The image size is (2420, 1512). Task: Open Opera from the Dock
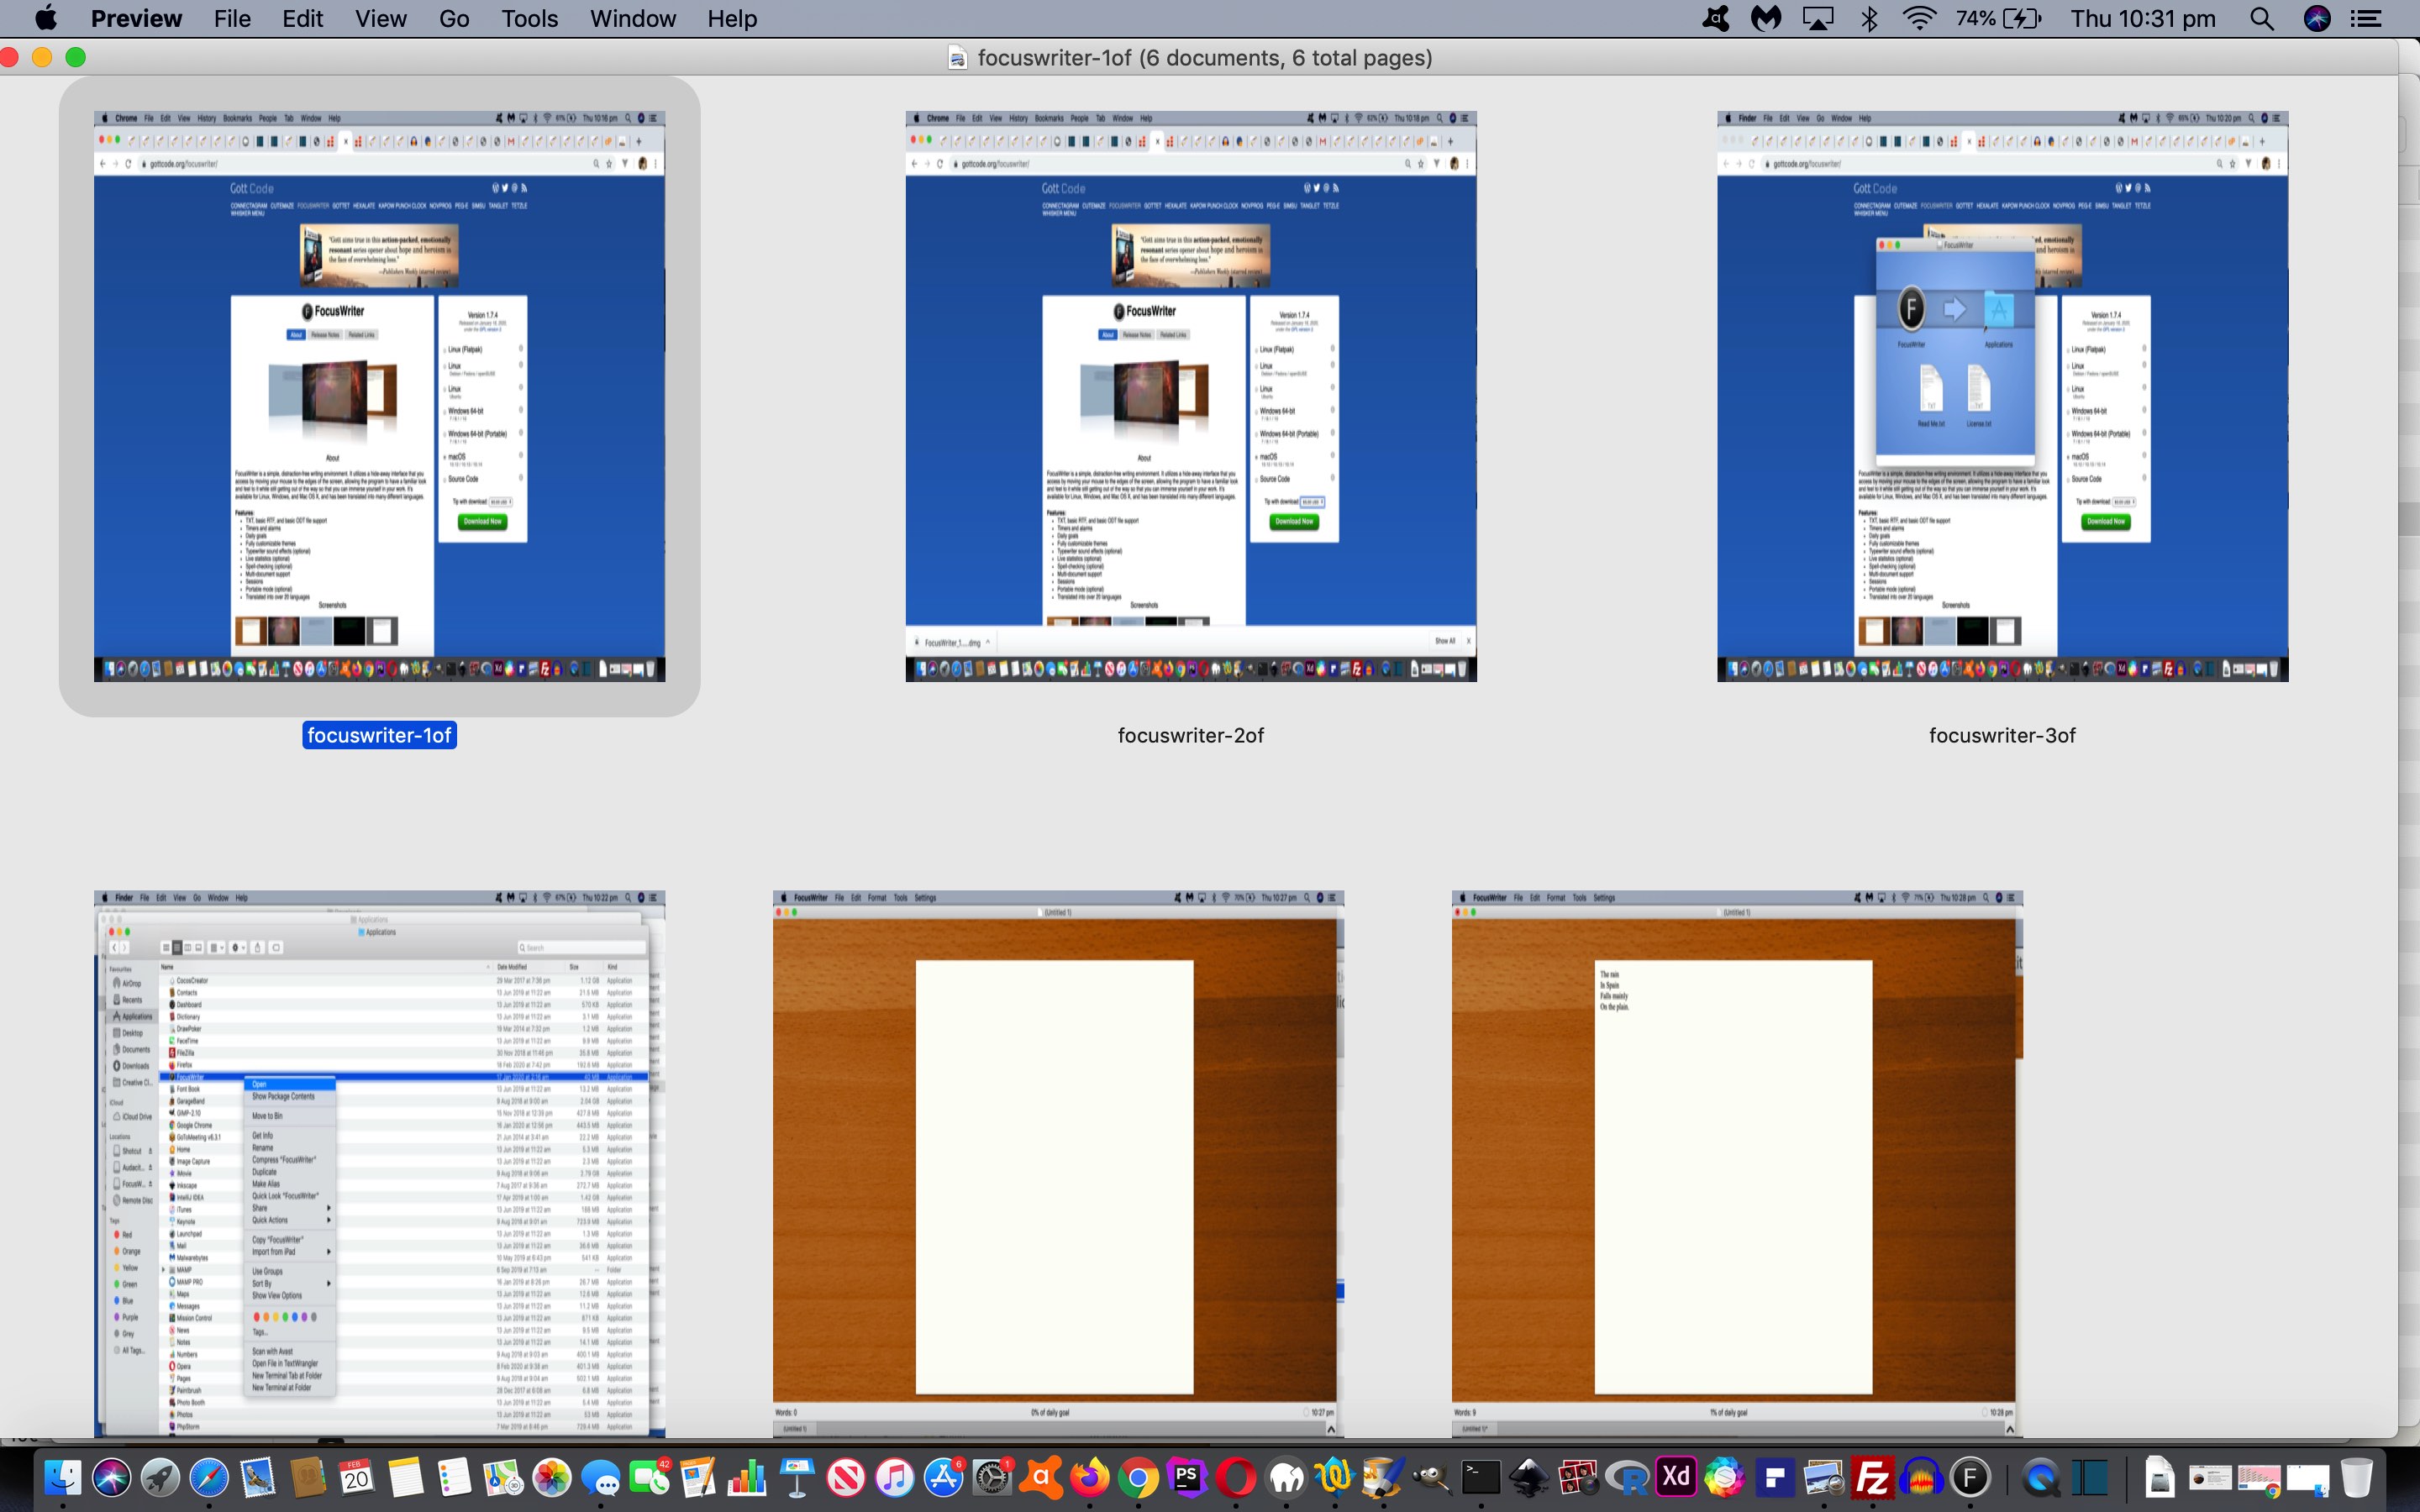[x=1237, y=1477]
